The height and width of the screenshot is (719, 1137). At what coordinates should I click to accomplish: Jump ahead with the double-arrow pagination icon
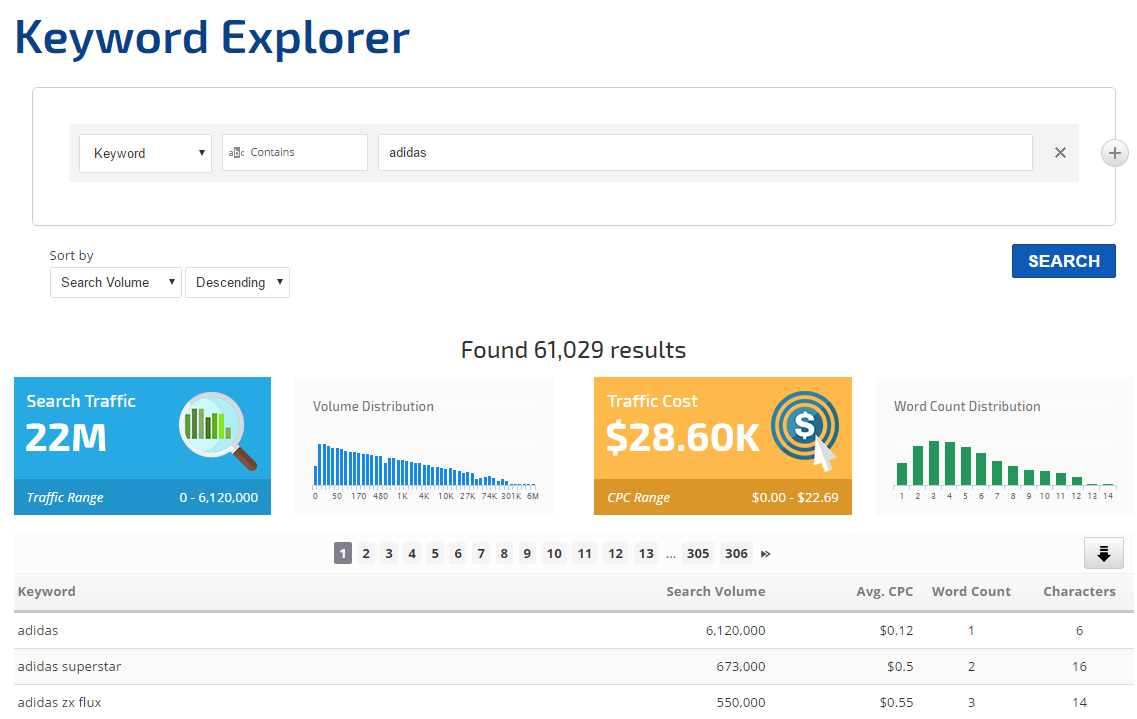[x=766, y=554]
